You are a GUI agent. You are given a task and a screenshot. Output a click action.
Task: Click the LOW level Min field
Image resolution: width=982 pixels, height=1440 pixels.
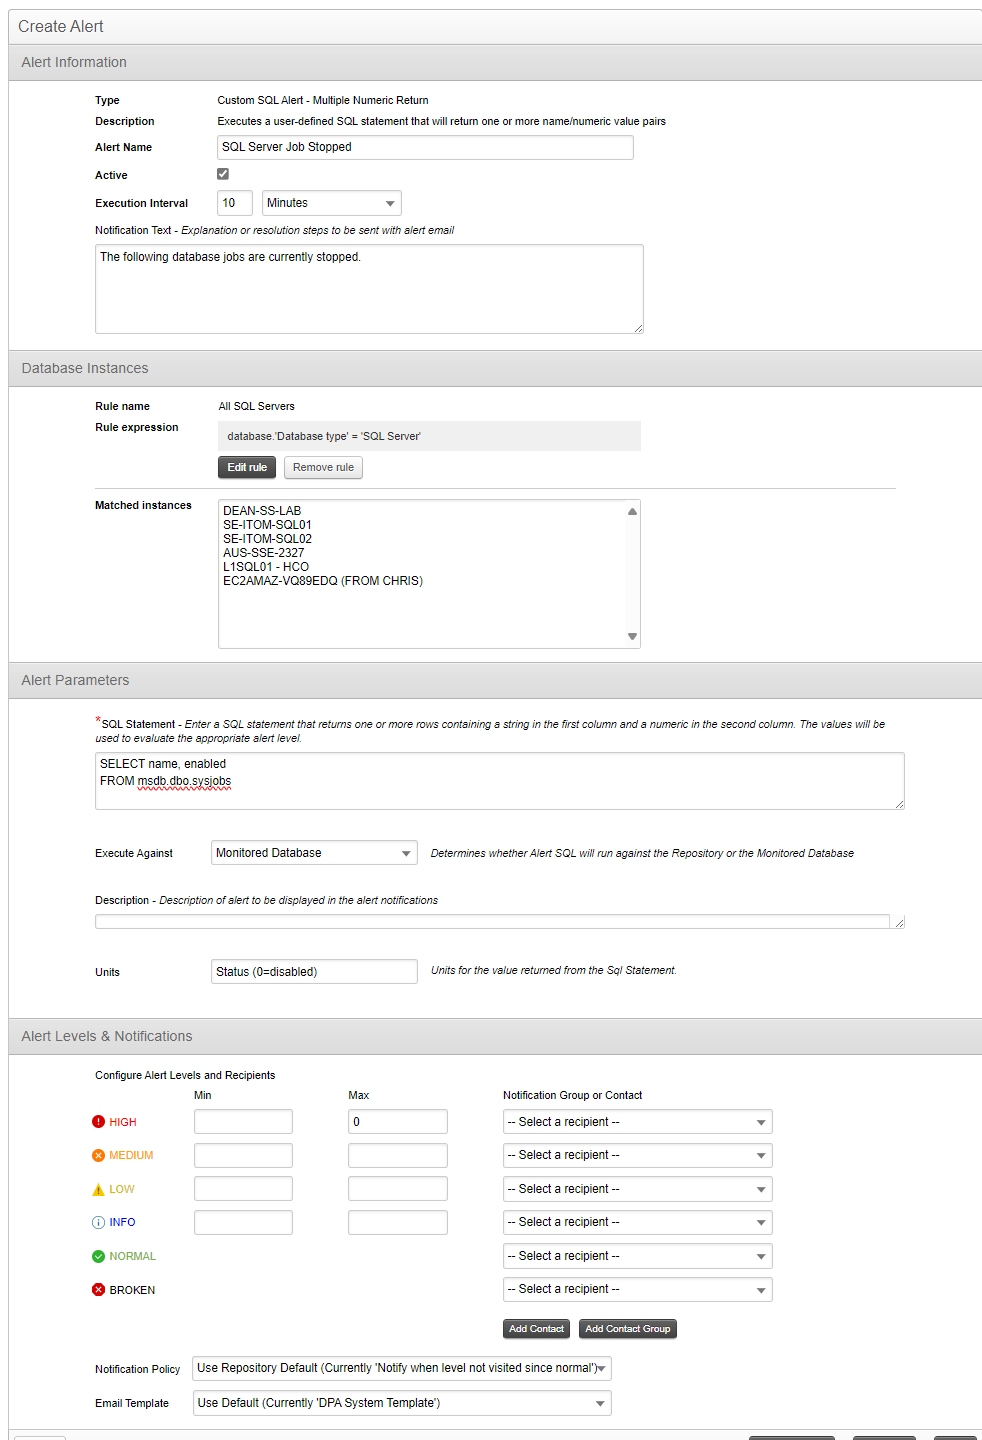tap(243, 1189)
